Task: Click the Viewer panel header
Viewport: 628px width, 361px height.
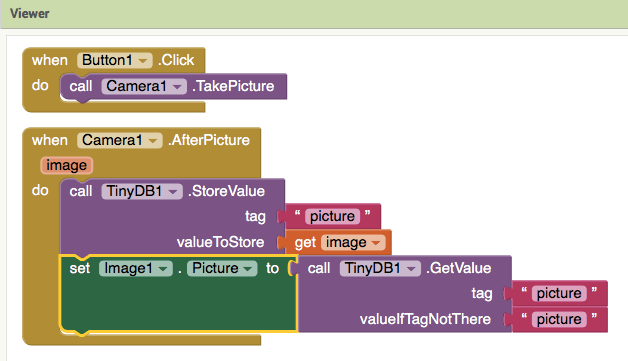Action: tap(314, 14)
